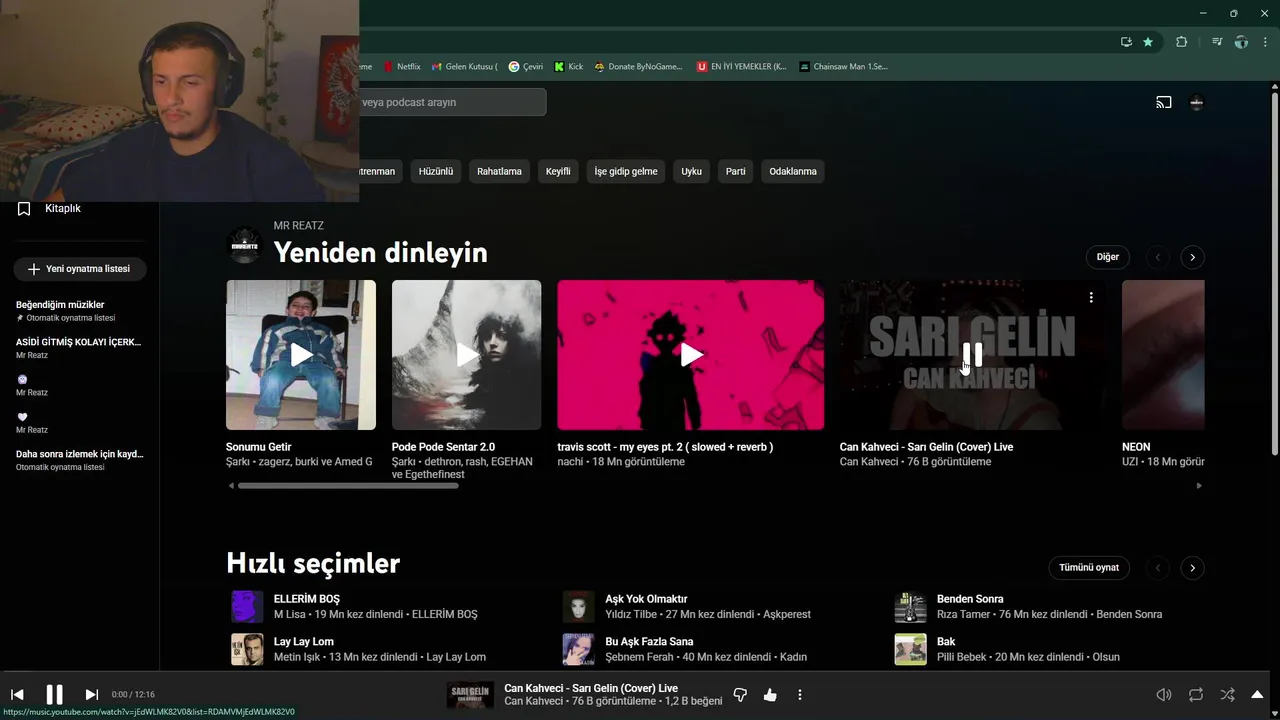Open Chrome extensions puzzle icon
This screenshot has width=1280, height=720.
[x=1181, y=42]
